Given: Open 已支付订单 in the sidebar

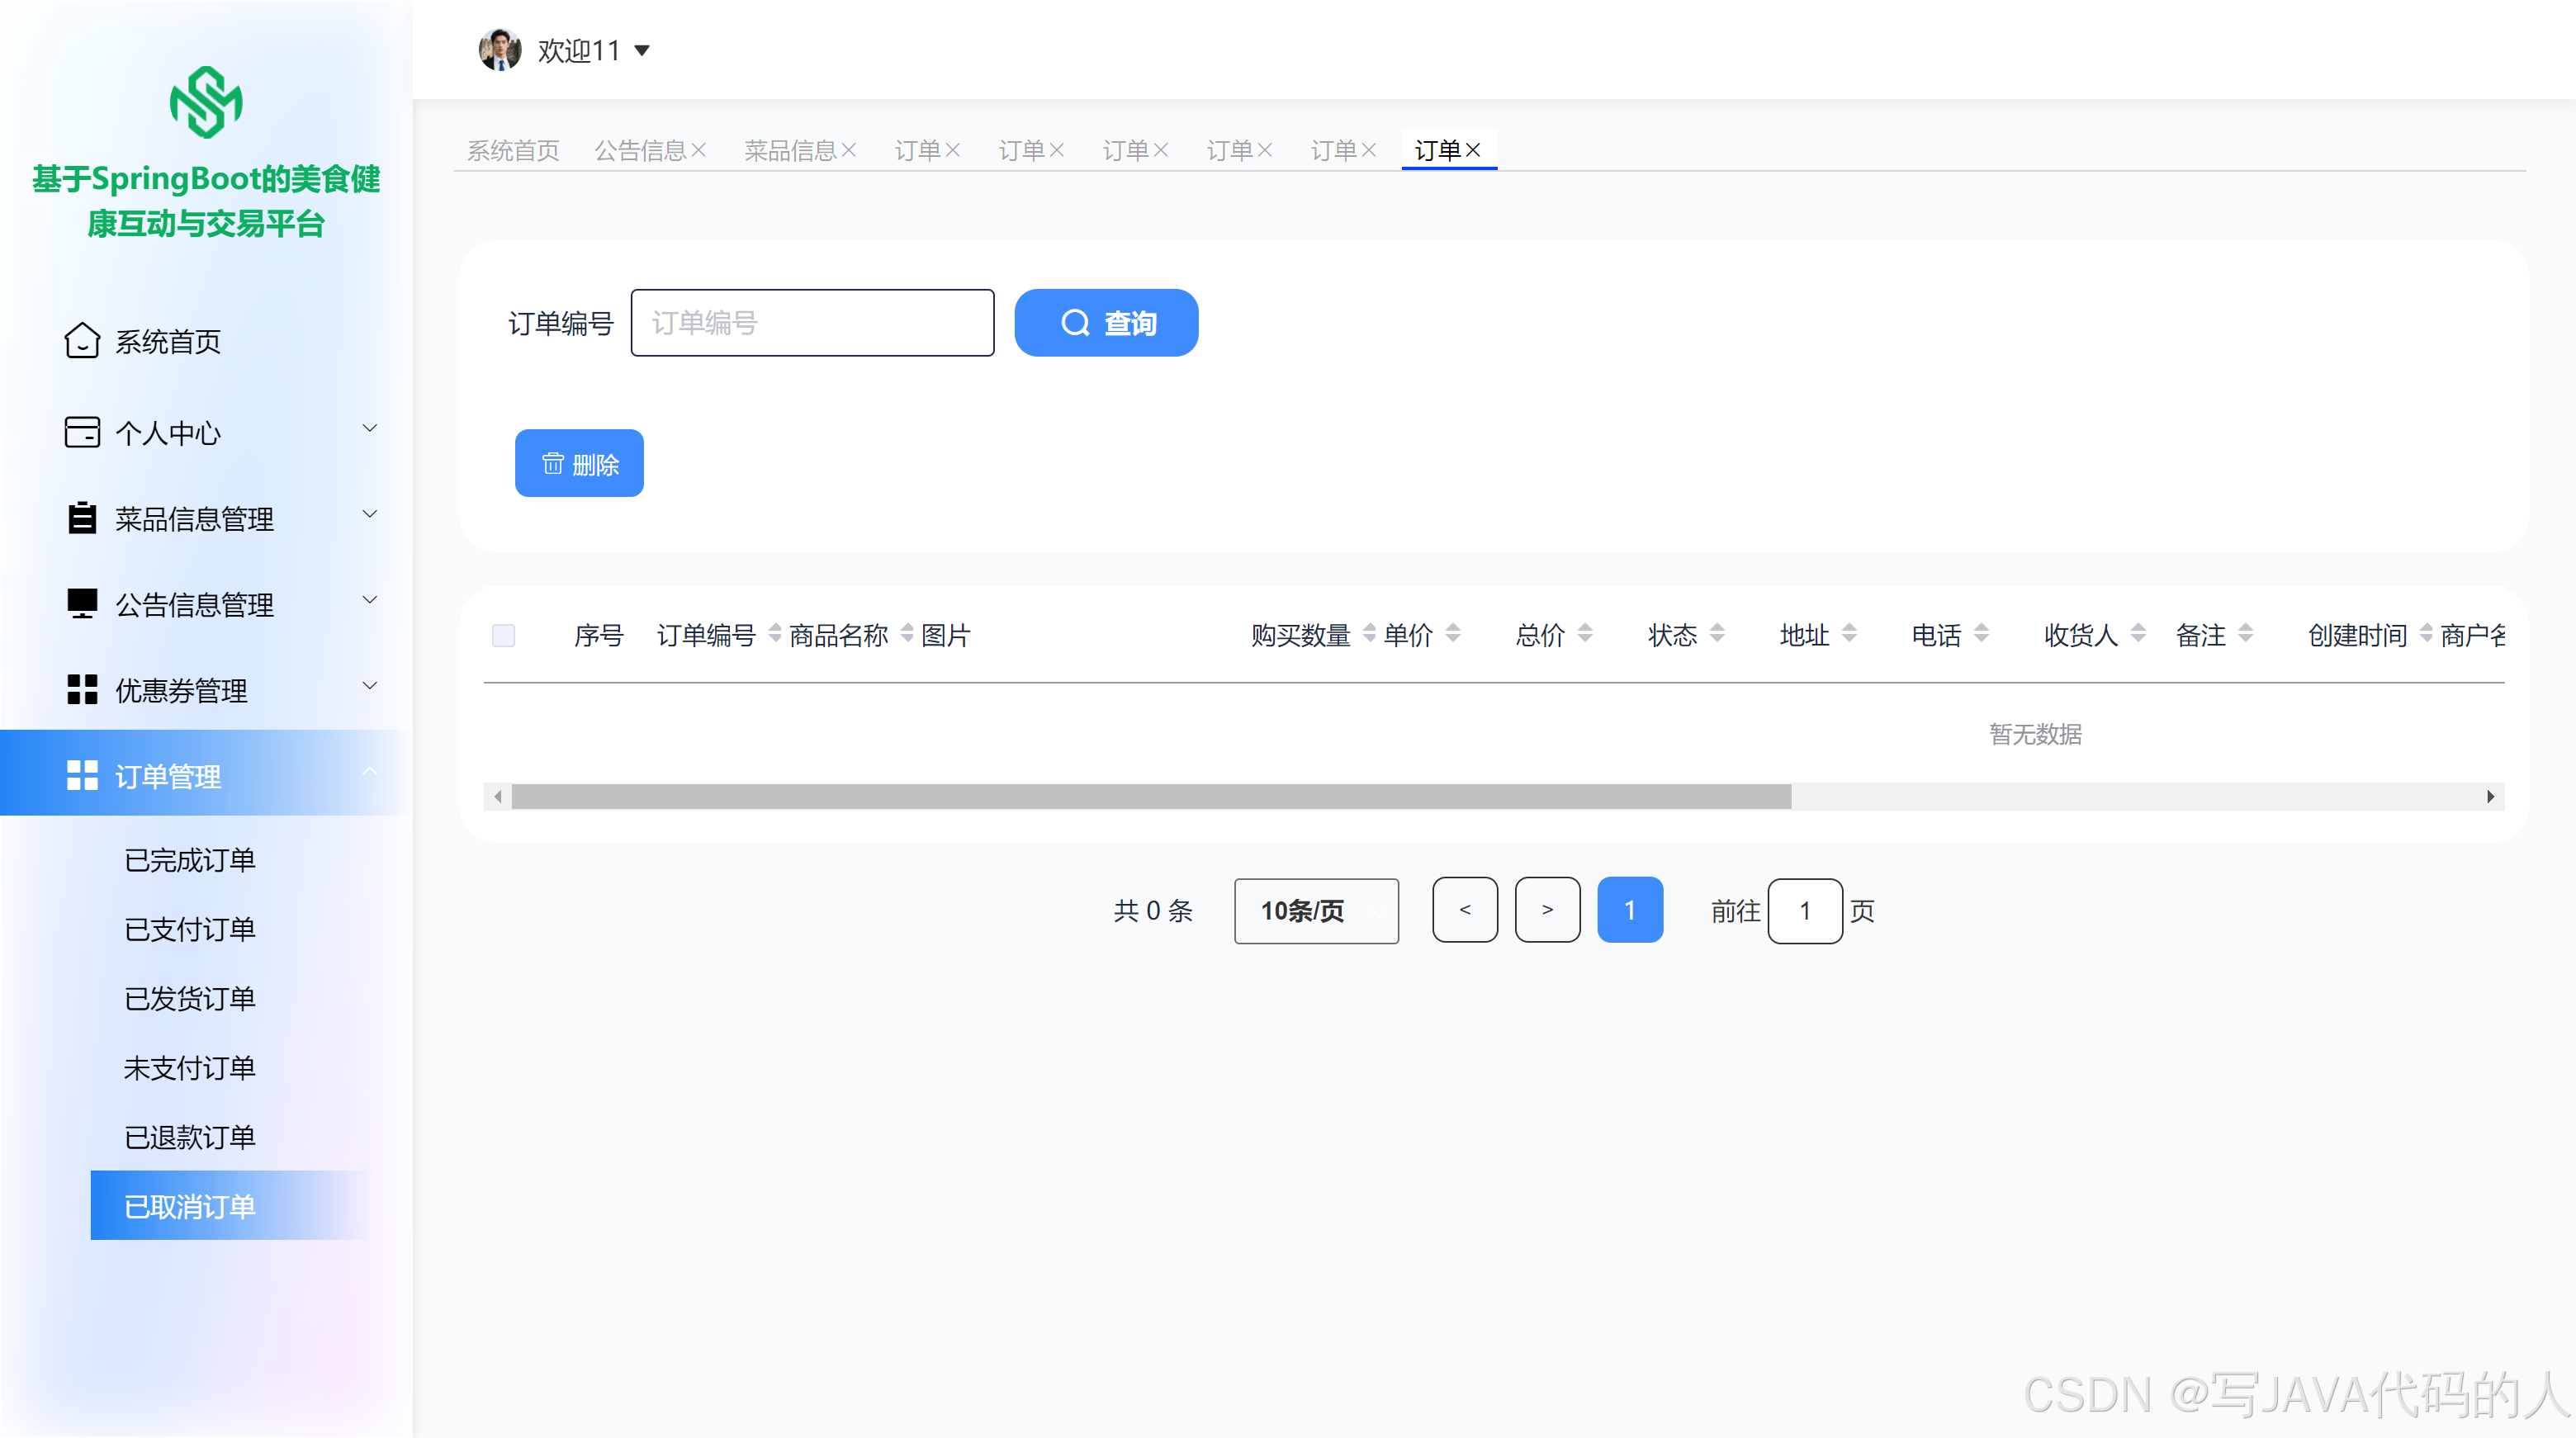Looking at the screenshot, I should pos(190,929).
